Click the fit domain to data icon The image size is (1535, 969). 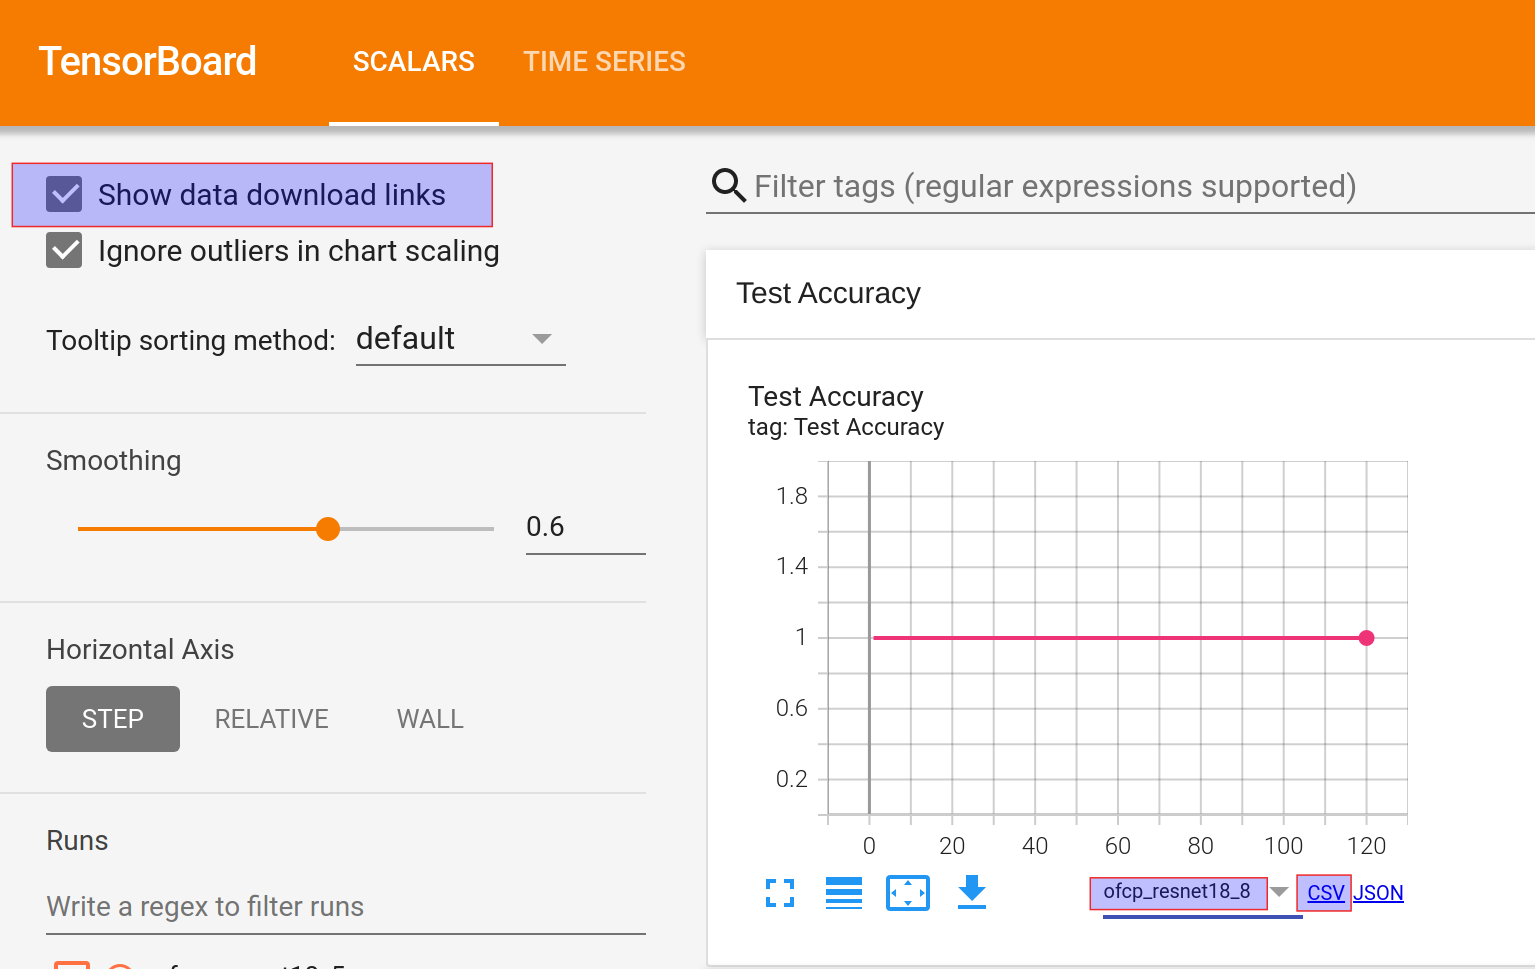[908, 893]
